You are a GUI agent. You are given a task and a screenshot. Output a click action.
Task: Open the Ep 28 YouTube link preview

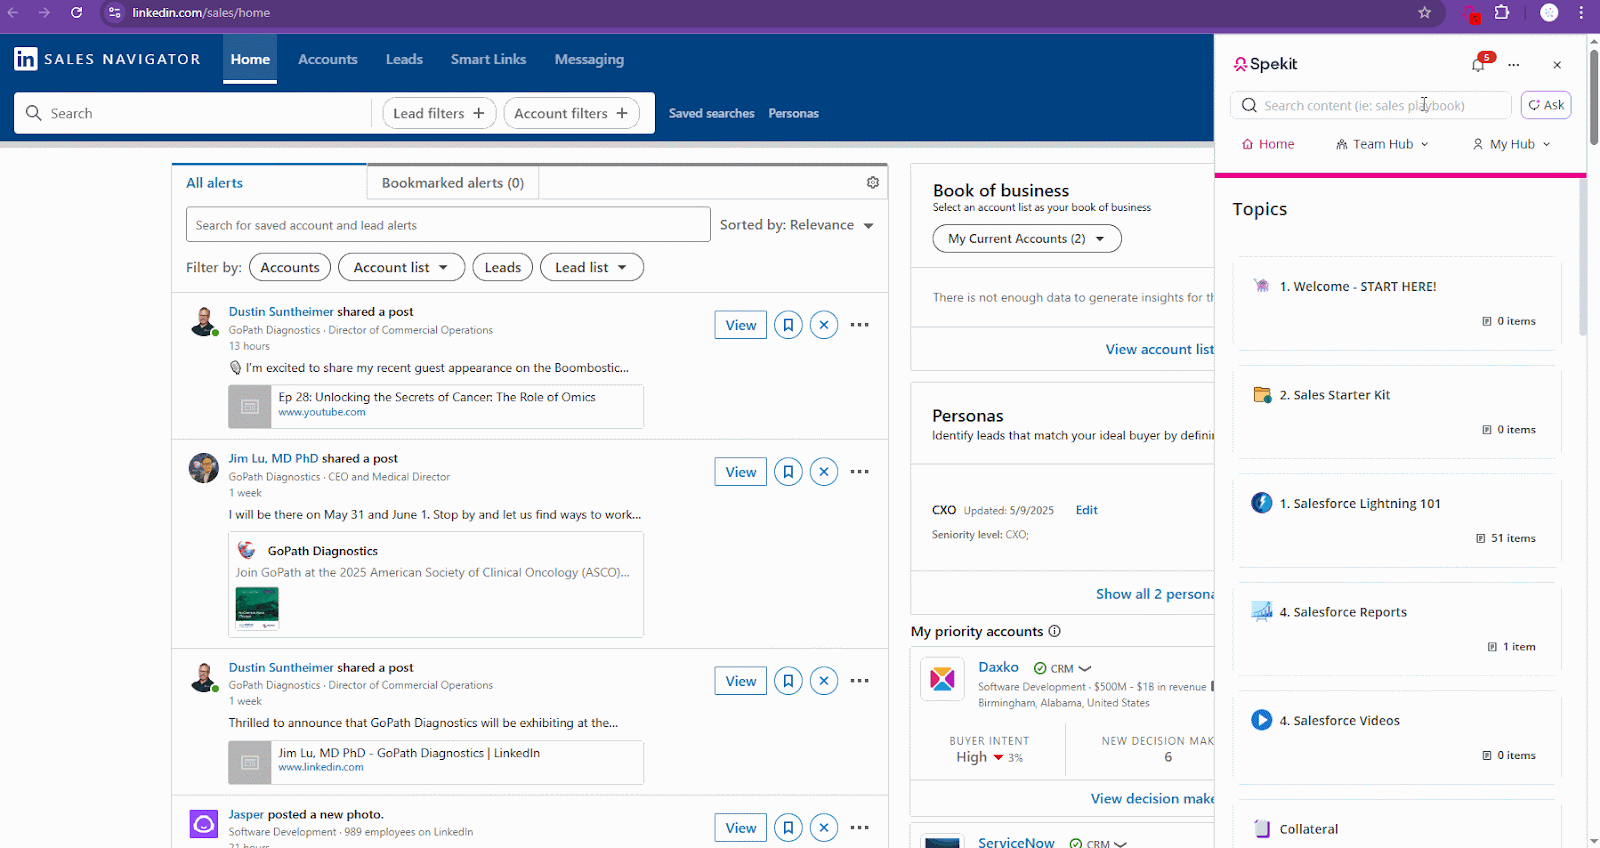click(436, 406)
